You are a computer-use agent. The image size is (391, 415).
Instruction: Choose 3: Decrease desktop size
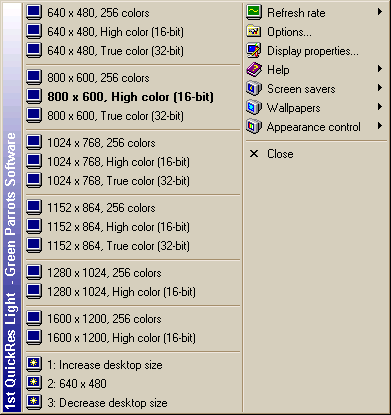(133, 402)
